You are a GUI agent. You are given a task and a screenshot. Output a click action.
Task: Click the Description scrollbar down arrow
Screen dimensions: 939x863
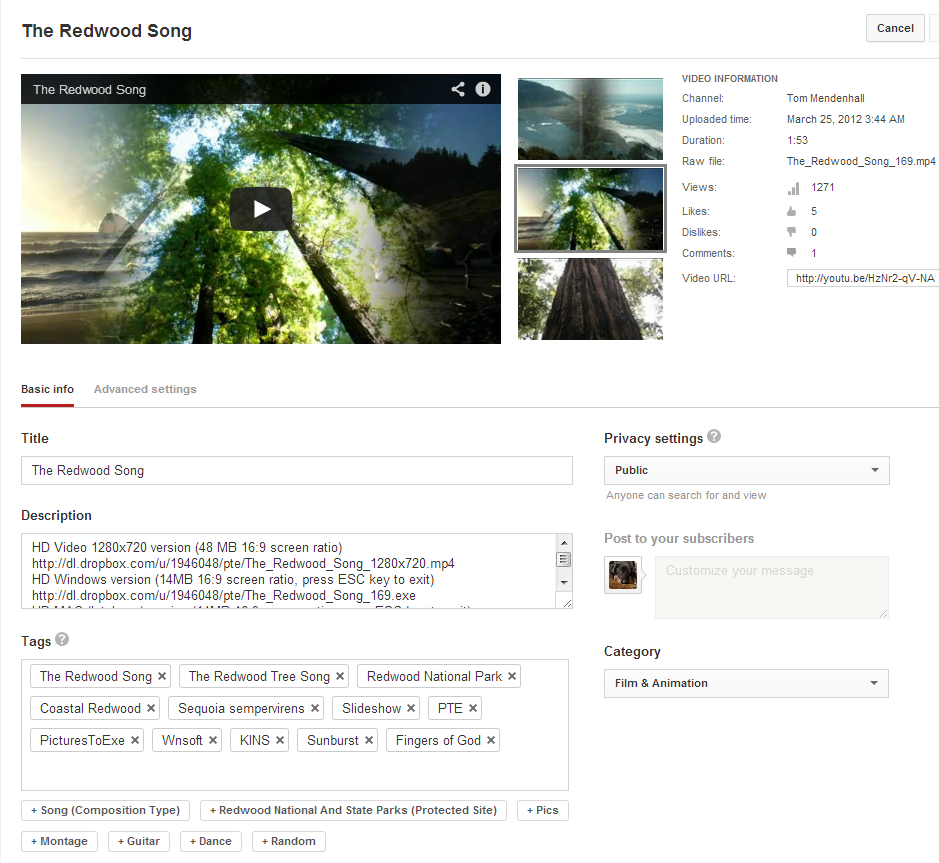click(564, 582)
